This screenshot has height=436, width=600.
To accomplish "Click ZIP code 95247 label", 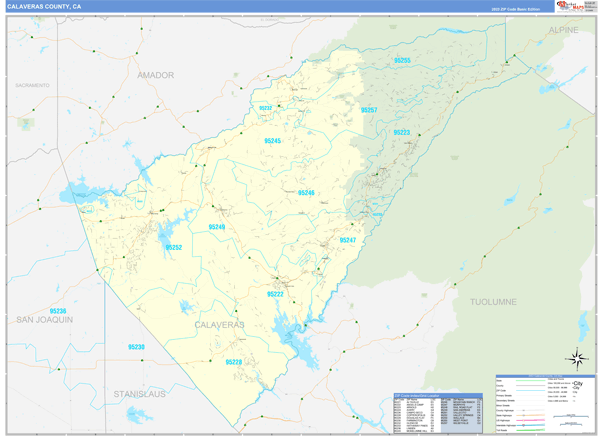I will click(x=347, y=240).
